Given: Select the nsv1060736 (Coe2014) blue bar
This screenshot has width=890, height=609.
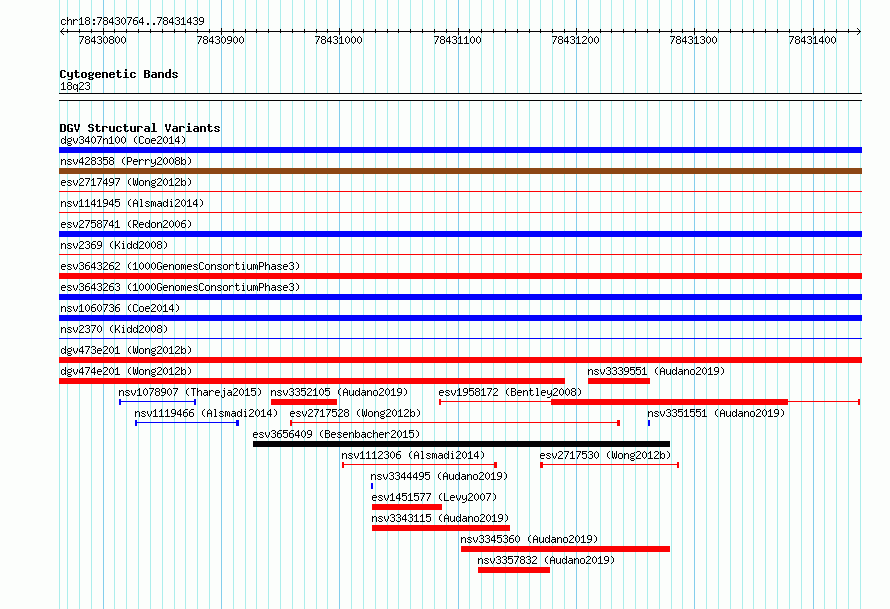Looking at the screenshot, I should click(460, 318).
